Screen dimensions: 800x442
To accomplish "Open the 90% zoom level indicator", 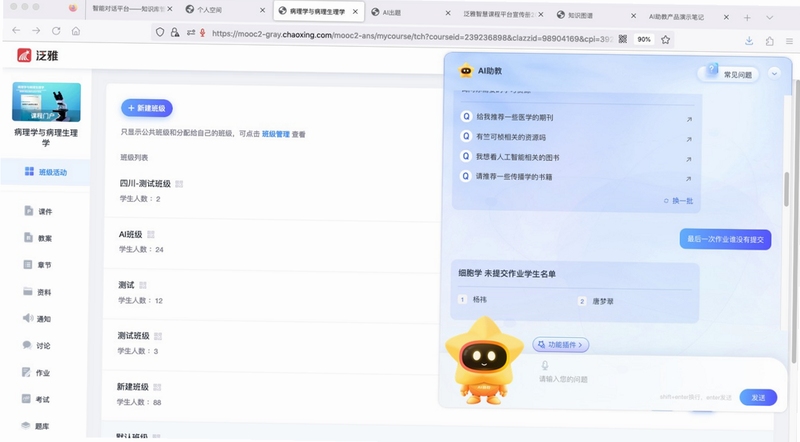I will [x=644, y=39].
